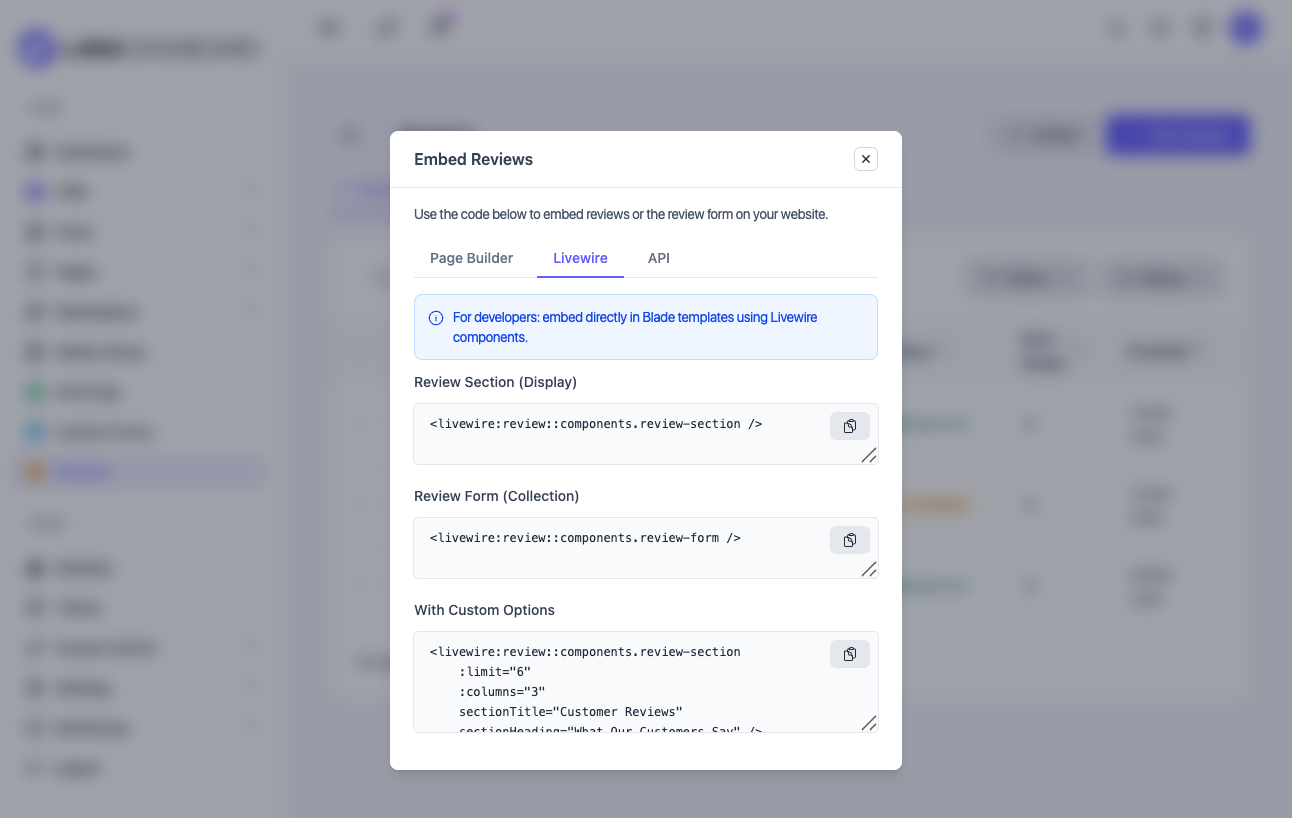Image resolution: width=1292 pixels, height=818 pixels.
Task: Copy the Review Form collection embed code
Action: pos(849,539)
